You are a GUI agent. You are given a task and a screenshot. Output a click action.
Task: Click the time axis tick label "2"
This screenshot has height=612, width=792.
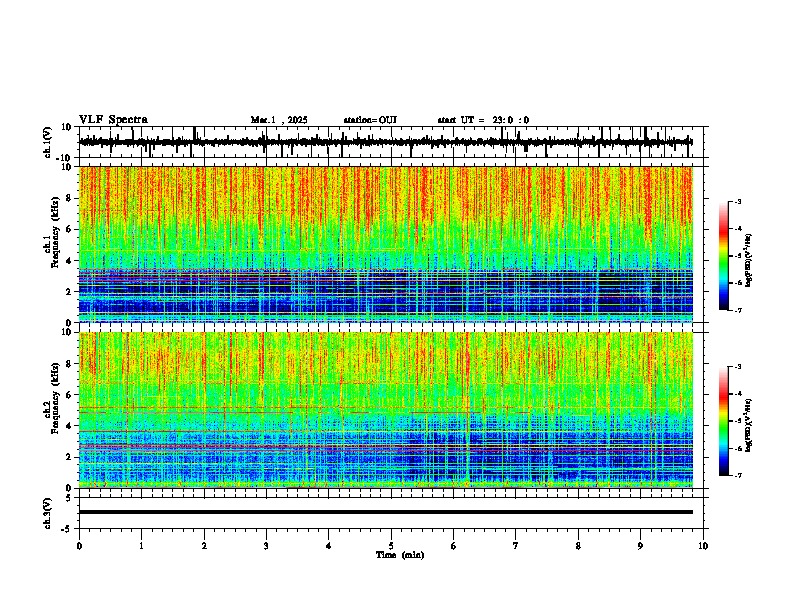[x=204, y=546]
